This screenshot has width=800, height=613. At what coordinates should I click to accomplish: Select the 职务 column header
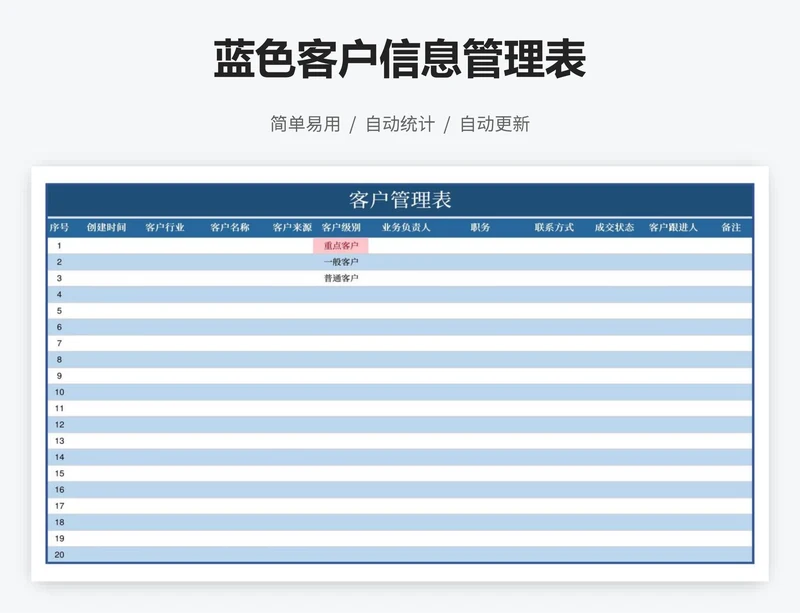click(480, 227)
